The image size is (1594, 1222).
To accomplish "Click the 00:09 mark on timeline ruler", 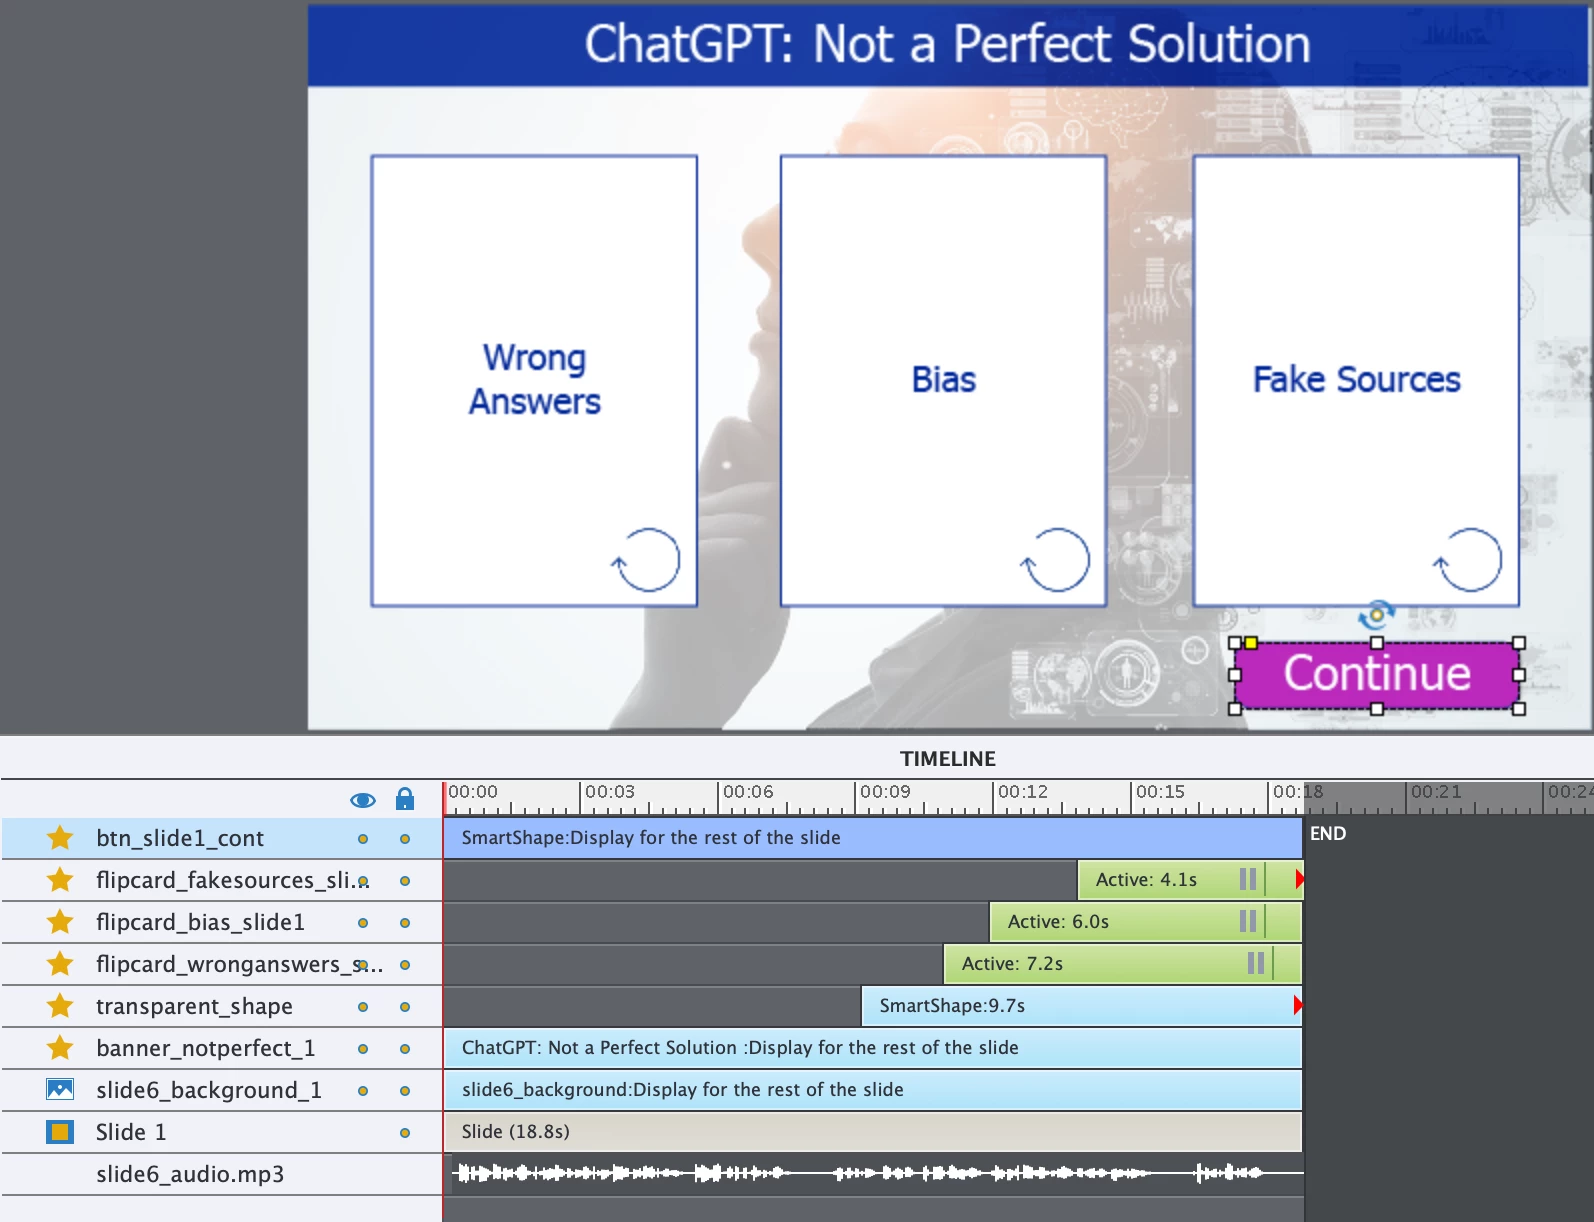I will tap(884, 792).
